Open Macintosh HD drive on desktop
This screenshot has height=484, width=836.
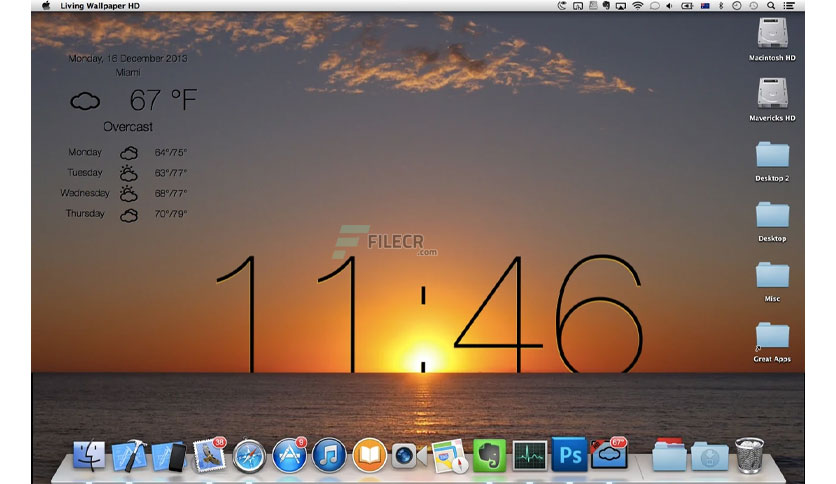772,39
